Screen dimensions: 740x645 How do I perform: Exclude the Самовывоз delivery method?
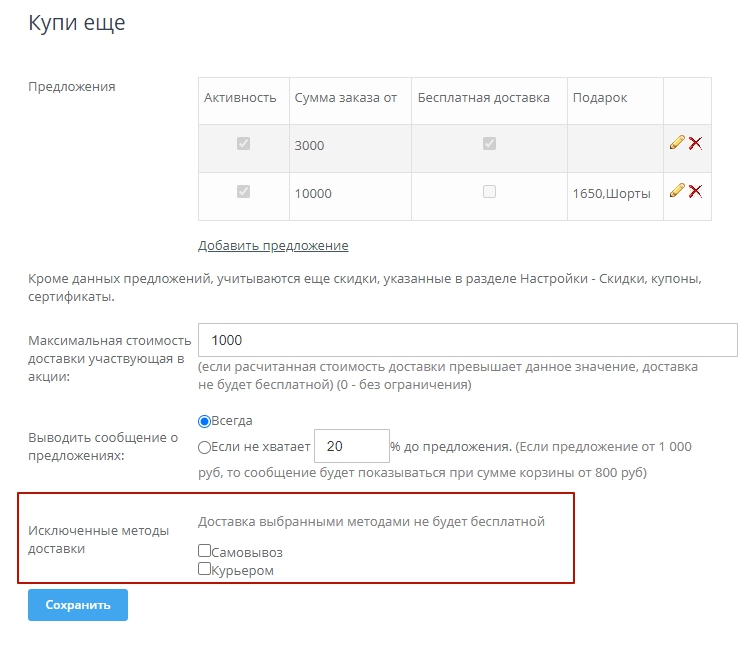click(x=205, y=551)
